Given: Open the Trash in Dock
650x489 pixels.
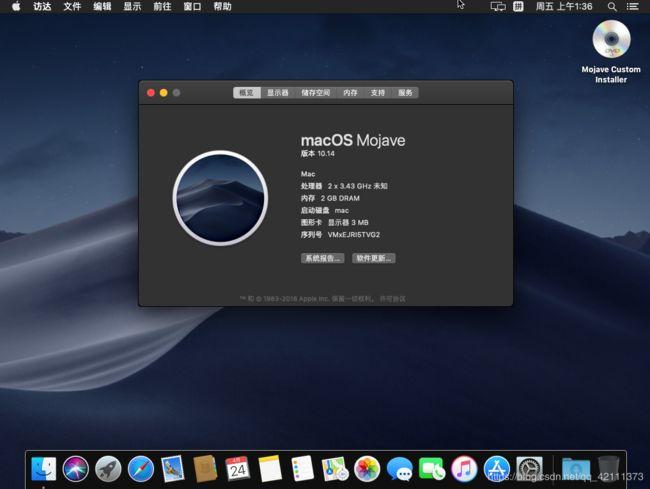Looking at the screenshot, I should 608,469.
